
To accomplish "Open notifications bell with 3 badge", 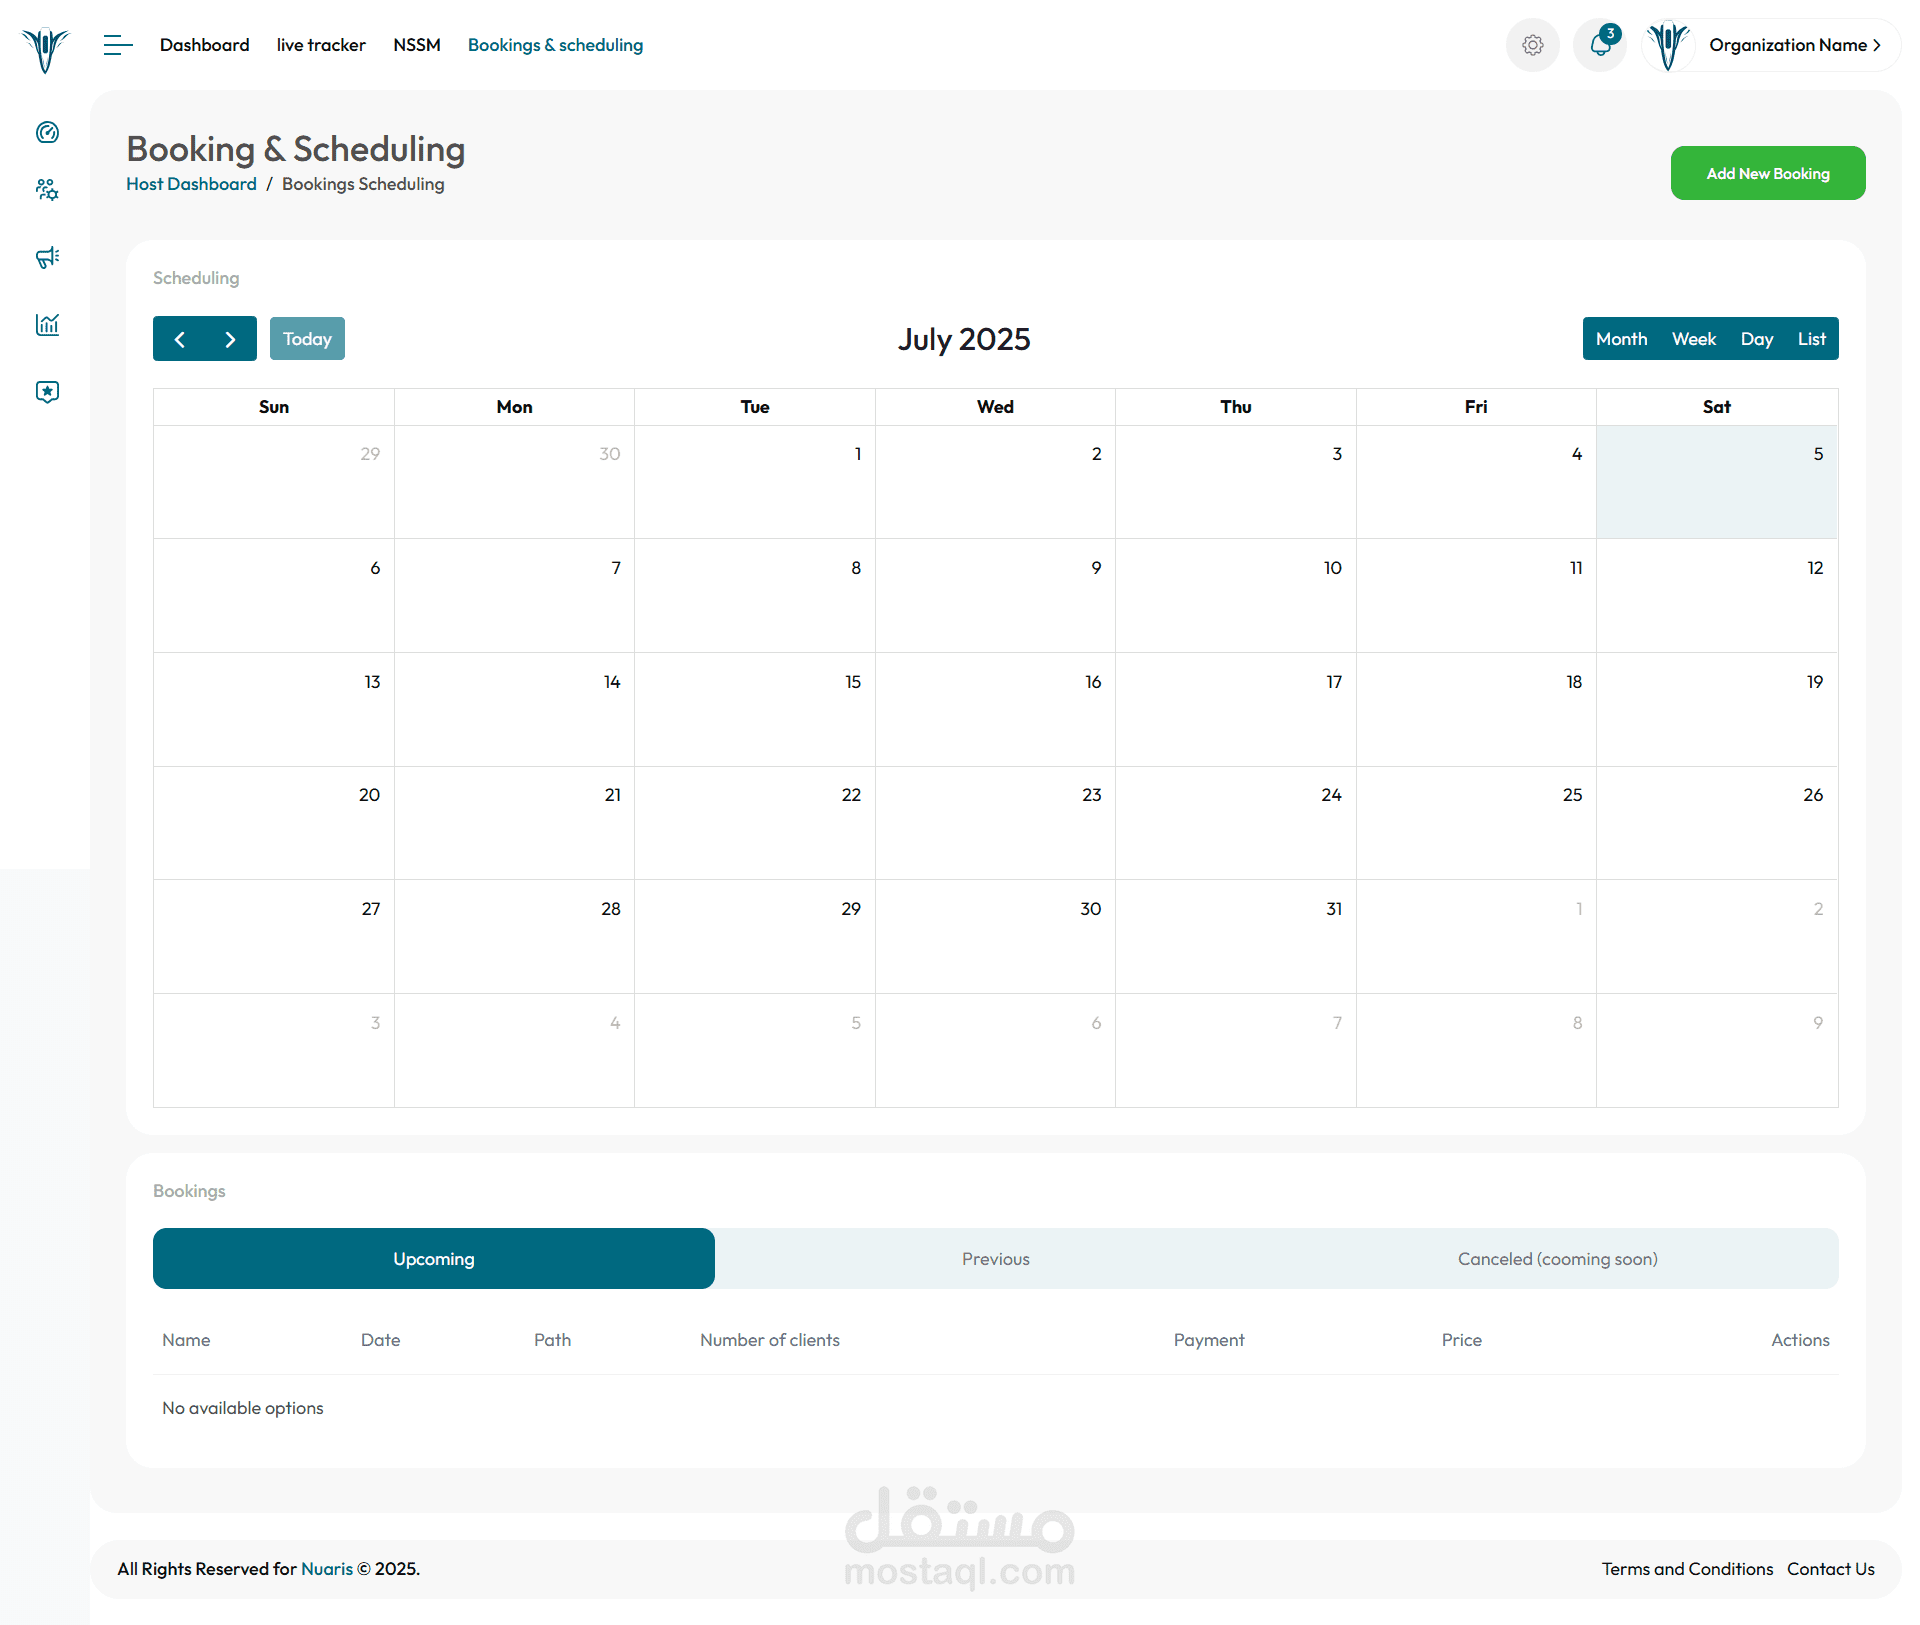I will pos(1600,45).
